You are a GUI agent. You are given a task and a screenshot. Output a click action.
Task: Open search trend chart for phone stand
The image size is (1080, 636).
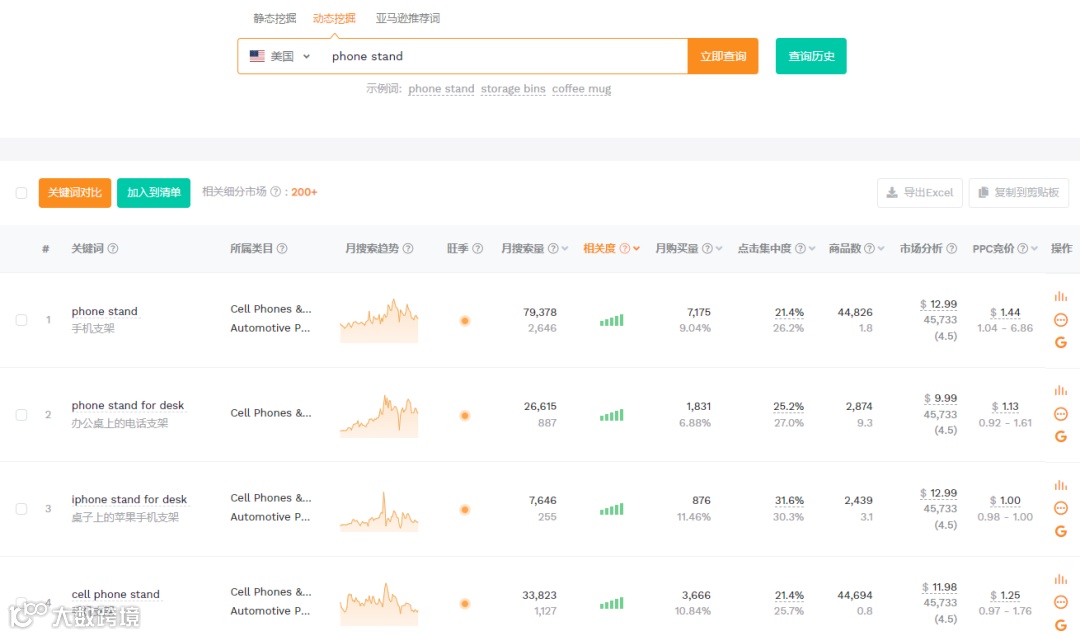coord(379,320)
